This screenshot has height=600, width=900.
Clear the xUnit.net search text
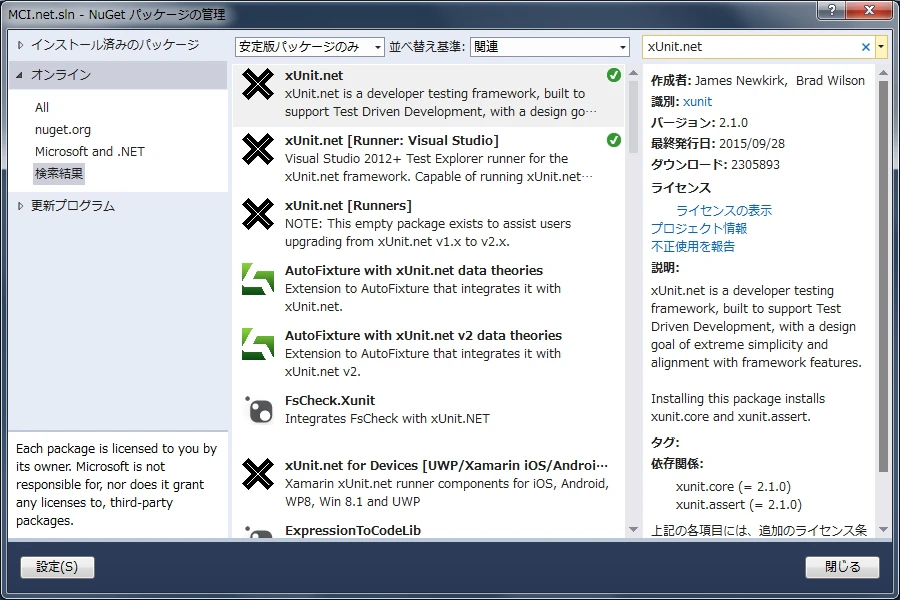[x=866, y=47]
